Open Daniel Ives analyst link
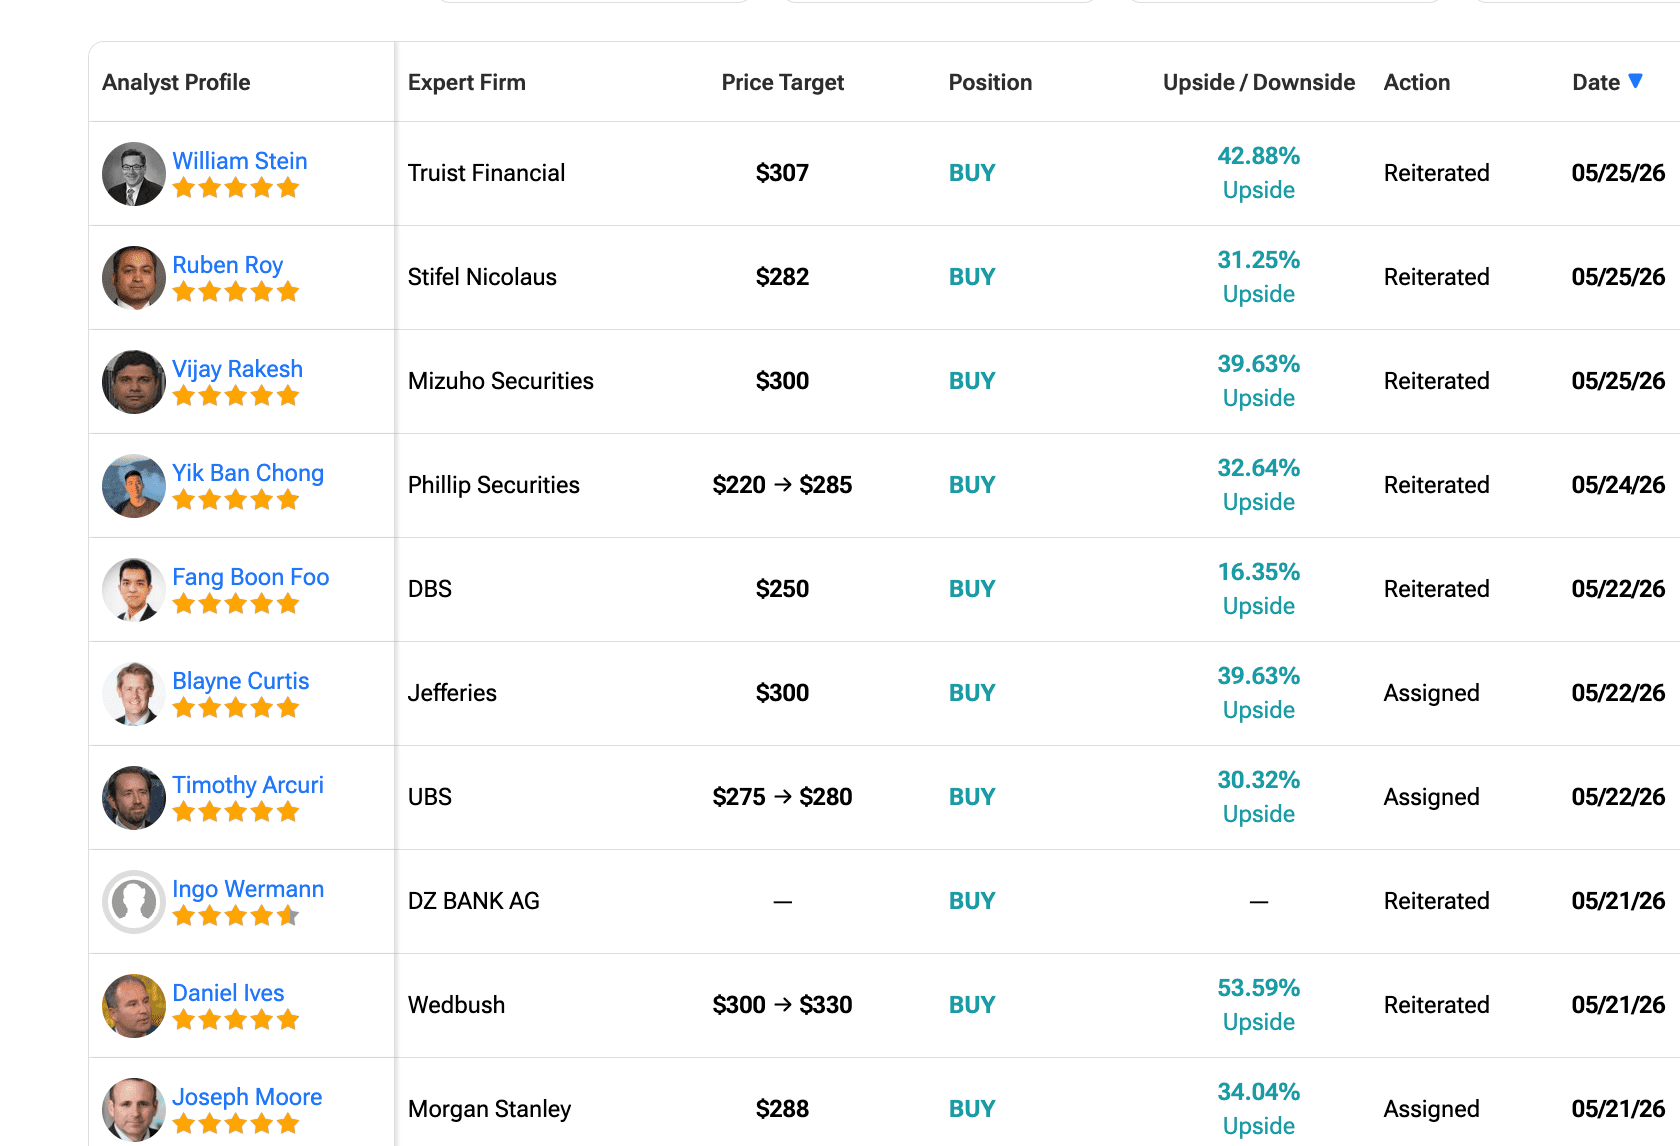Screen dimensions: 1680x1146 click(228, 993)
